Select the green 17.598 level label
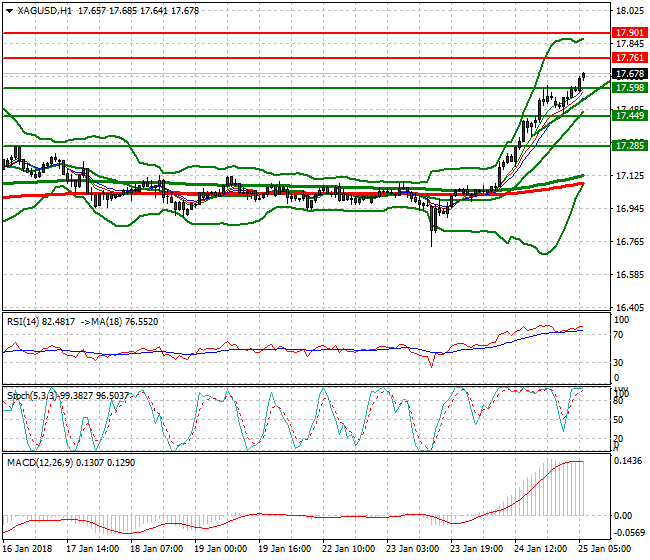 (x=629, y=88)
